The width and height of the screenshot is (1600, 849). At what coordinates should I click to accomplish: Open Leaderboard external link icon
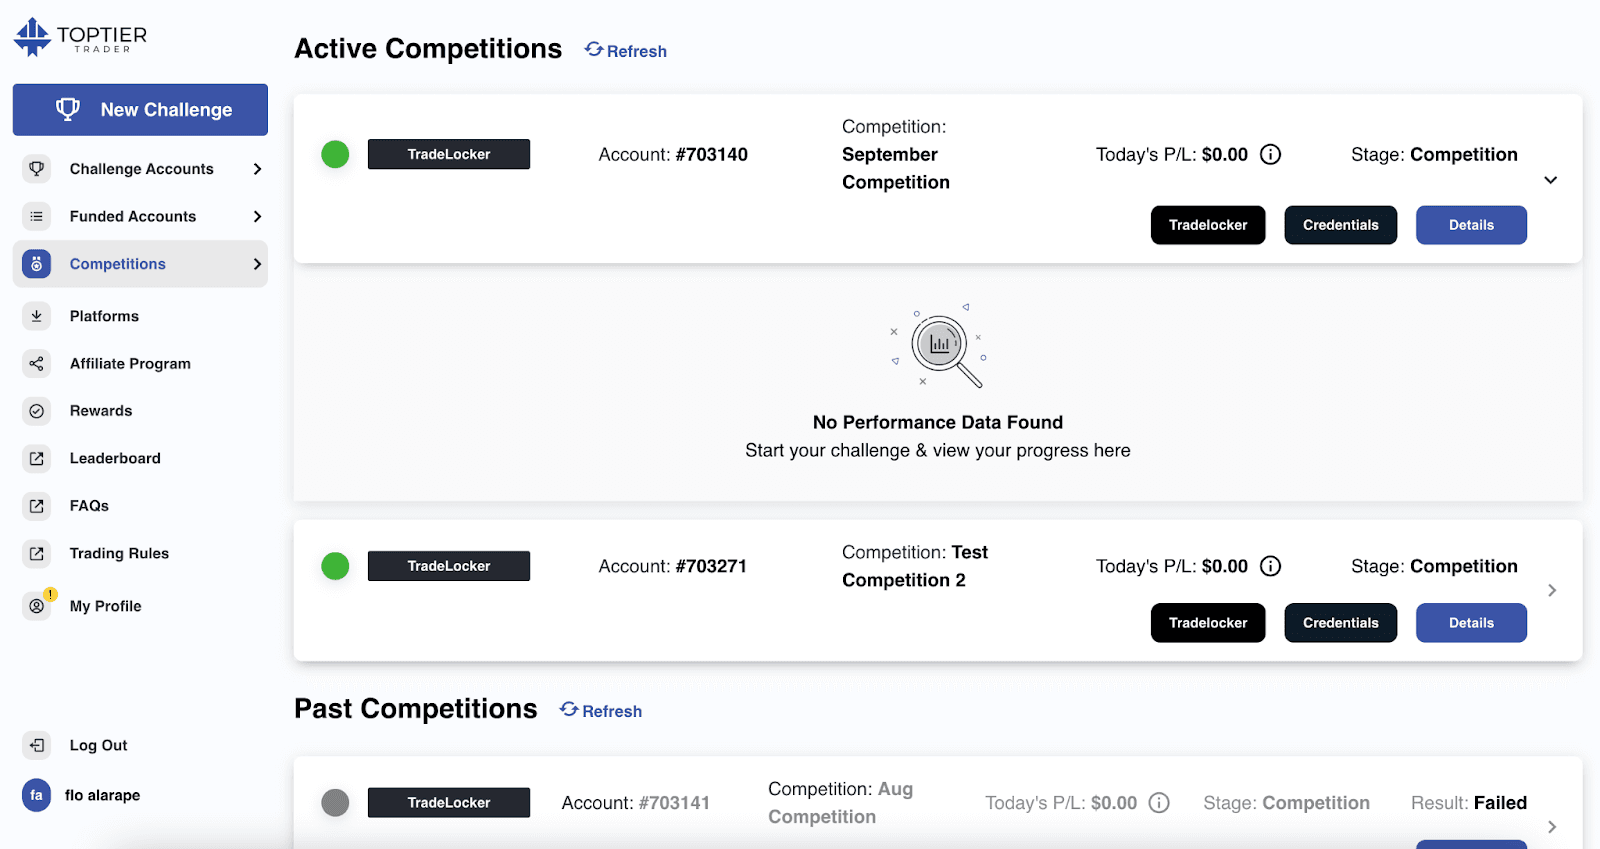[37, 458]
